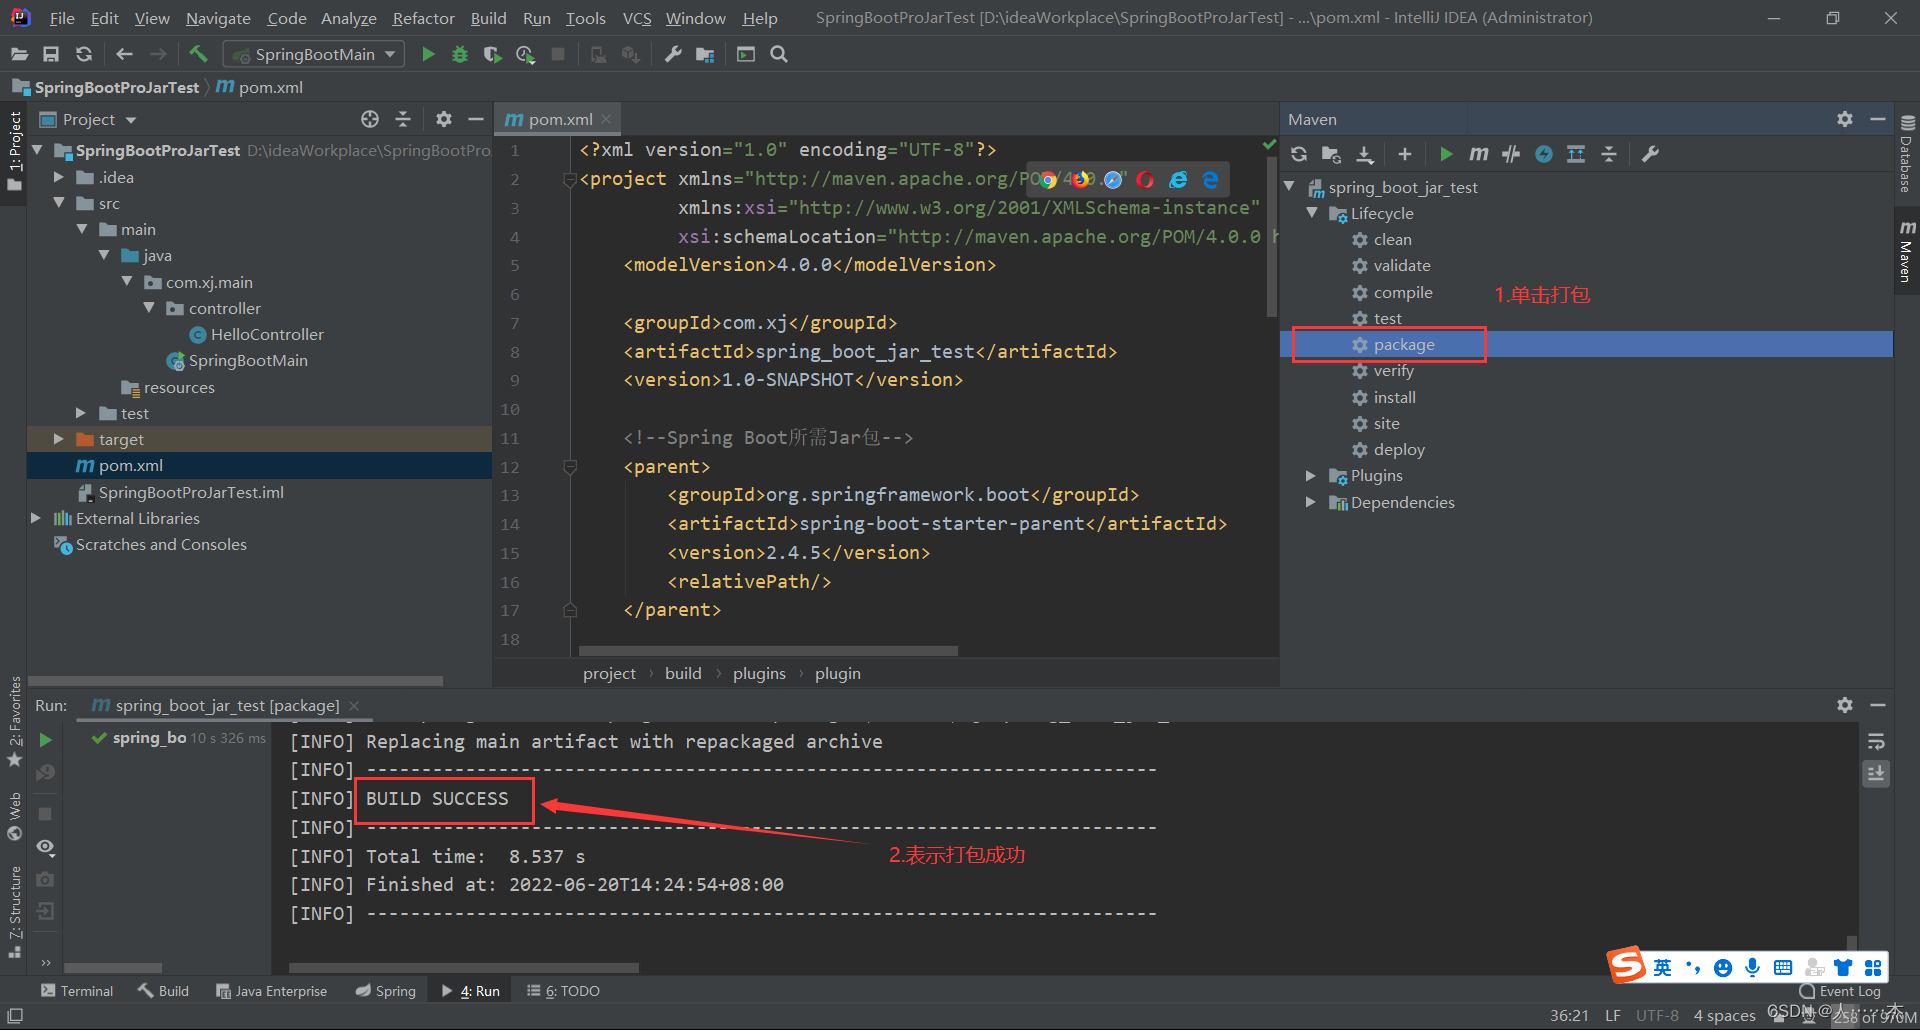Click Maven panel gear options icon
Image resolution: width=1920 pixels, height=1030 pixels.
[1845, 119]
